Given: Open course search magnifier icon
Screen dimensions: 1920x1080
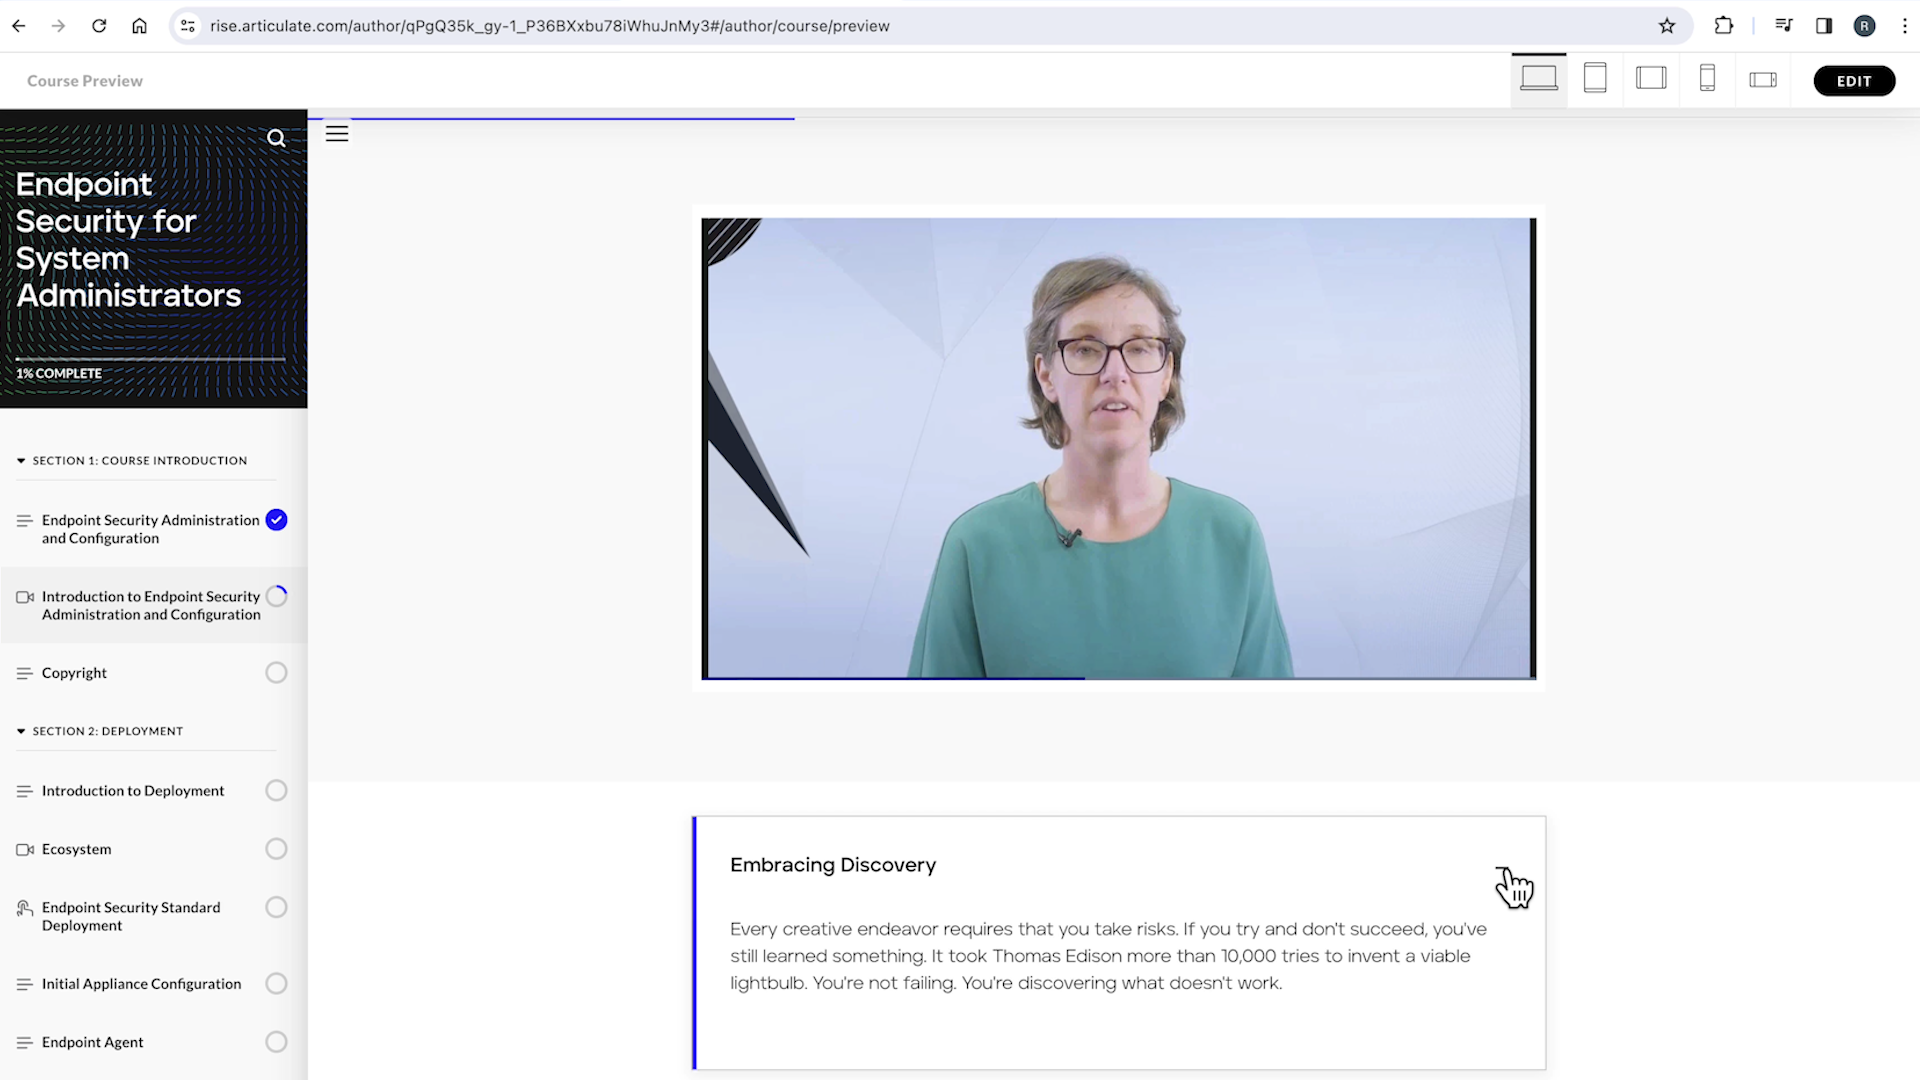Looking at the screenshot, I should click(276, 138).
